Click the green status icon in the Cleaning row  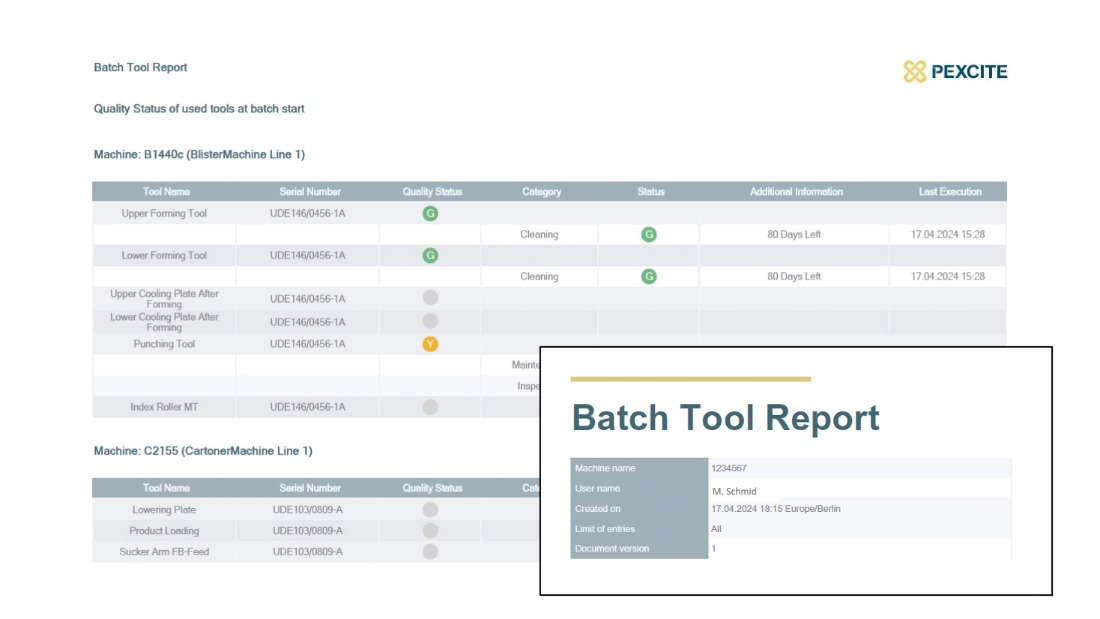tap(648, 234)
